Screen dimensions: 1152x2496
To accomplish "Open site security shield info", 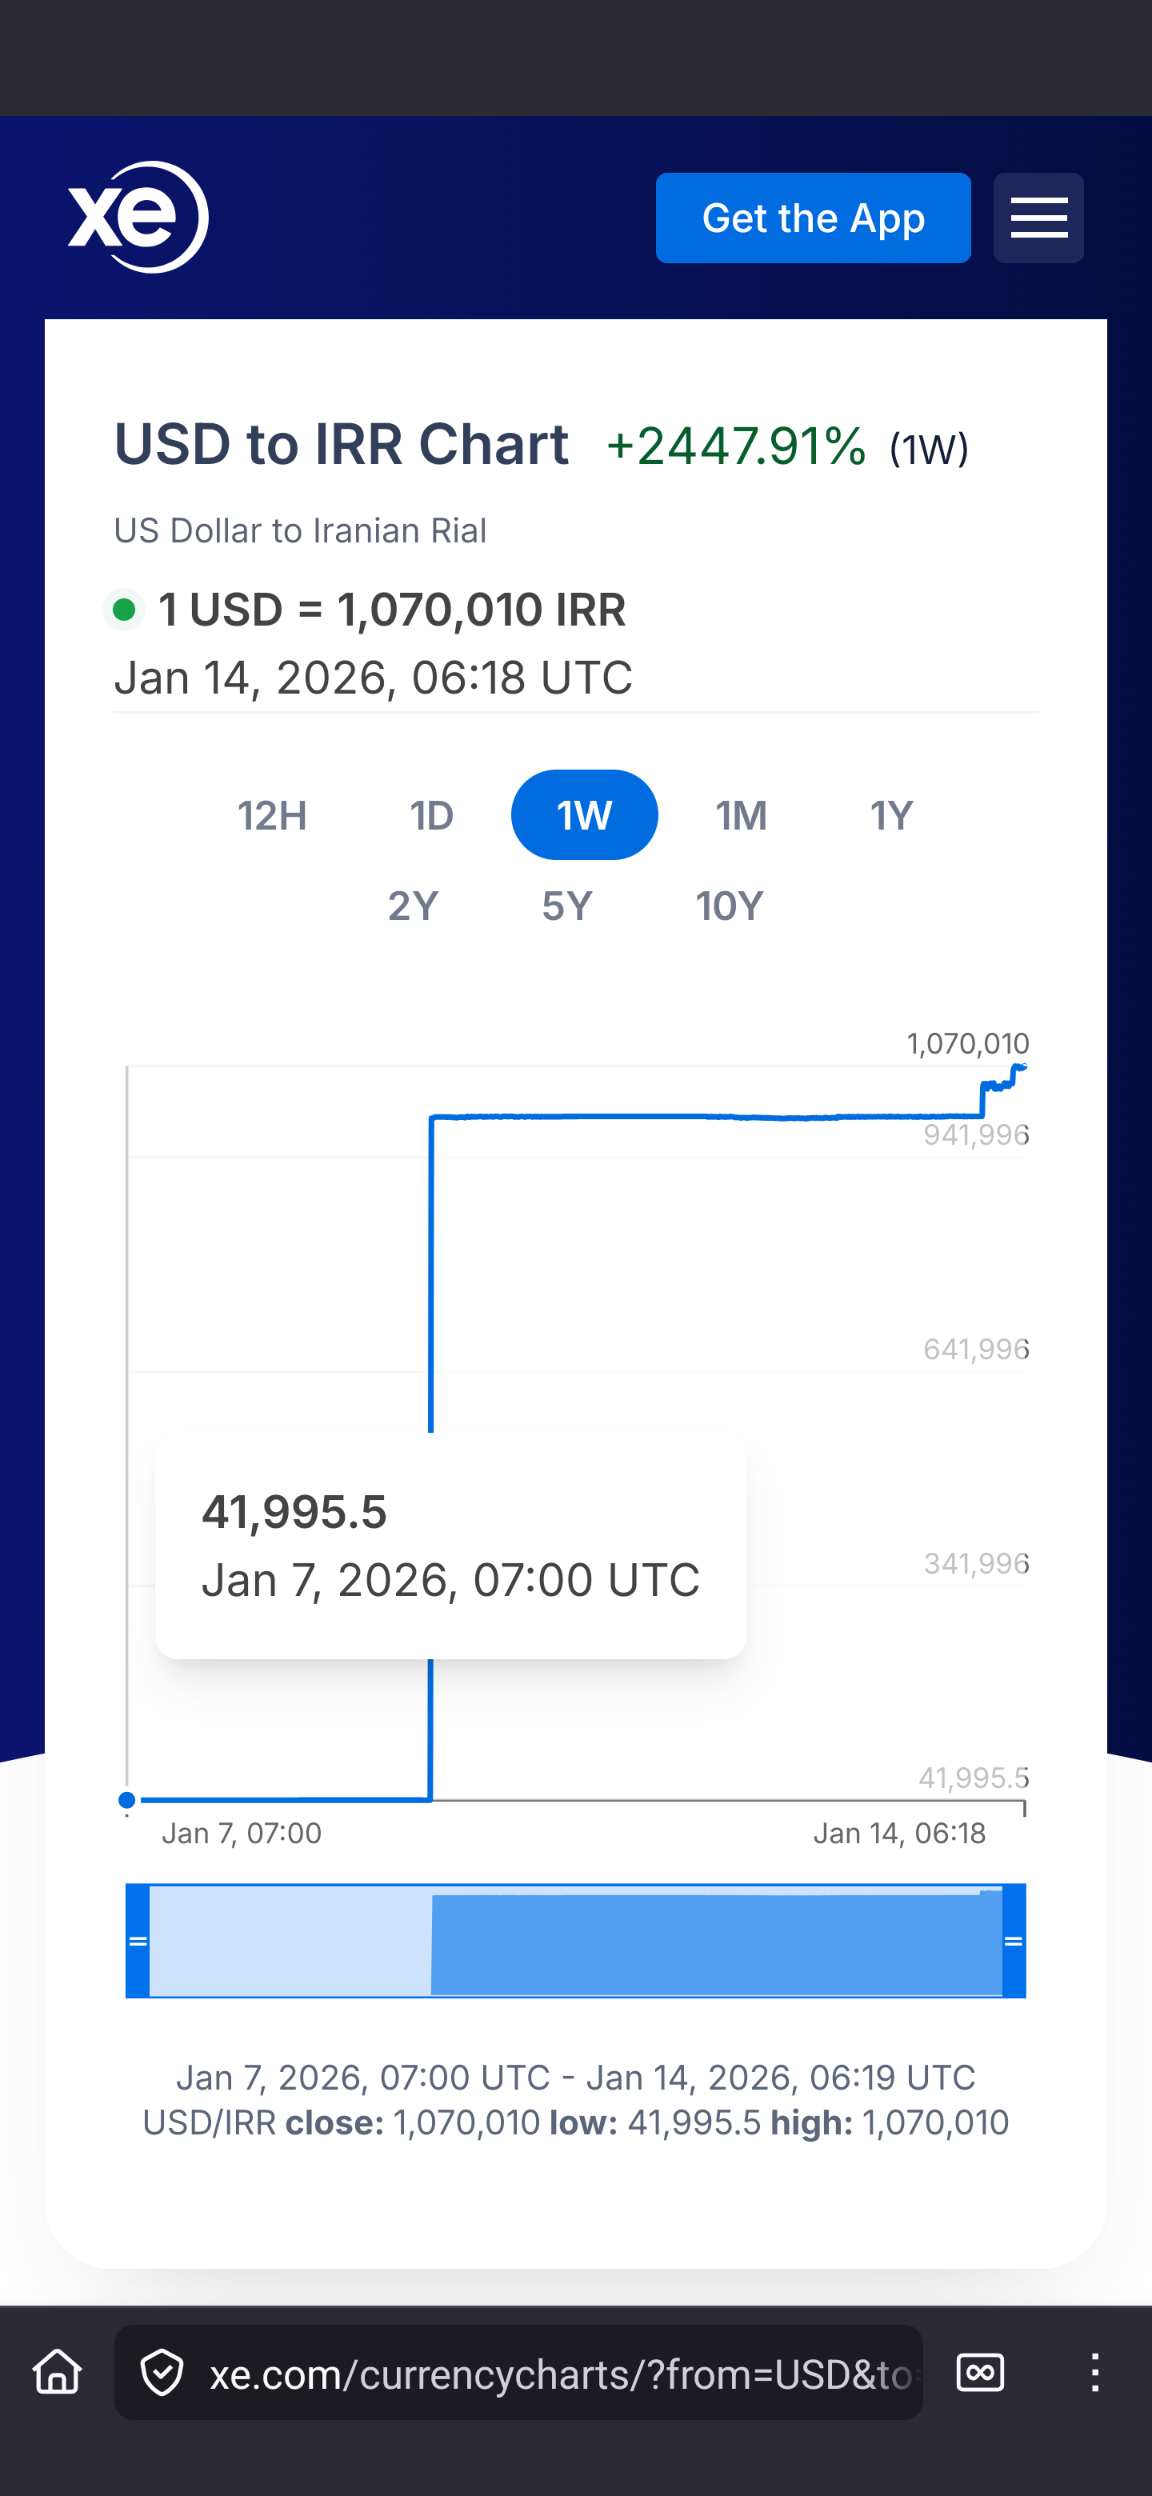I will 162,2373.
